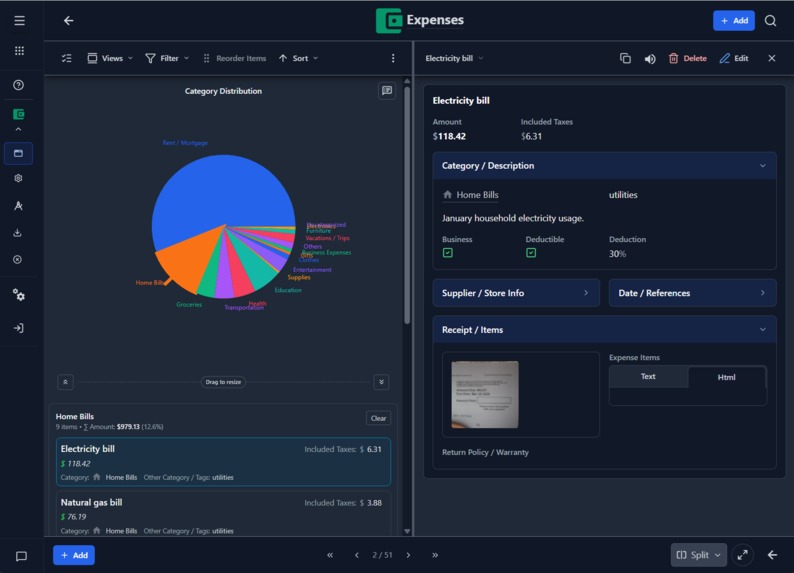Screen dimensions: 794x573
Task: Open the Filter dropdown
Action: pos(167,58)
